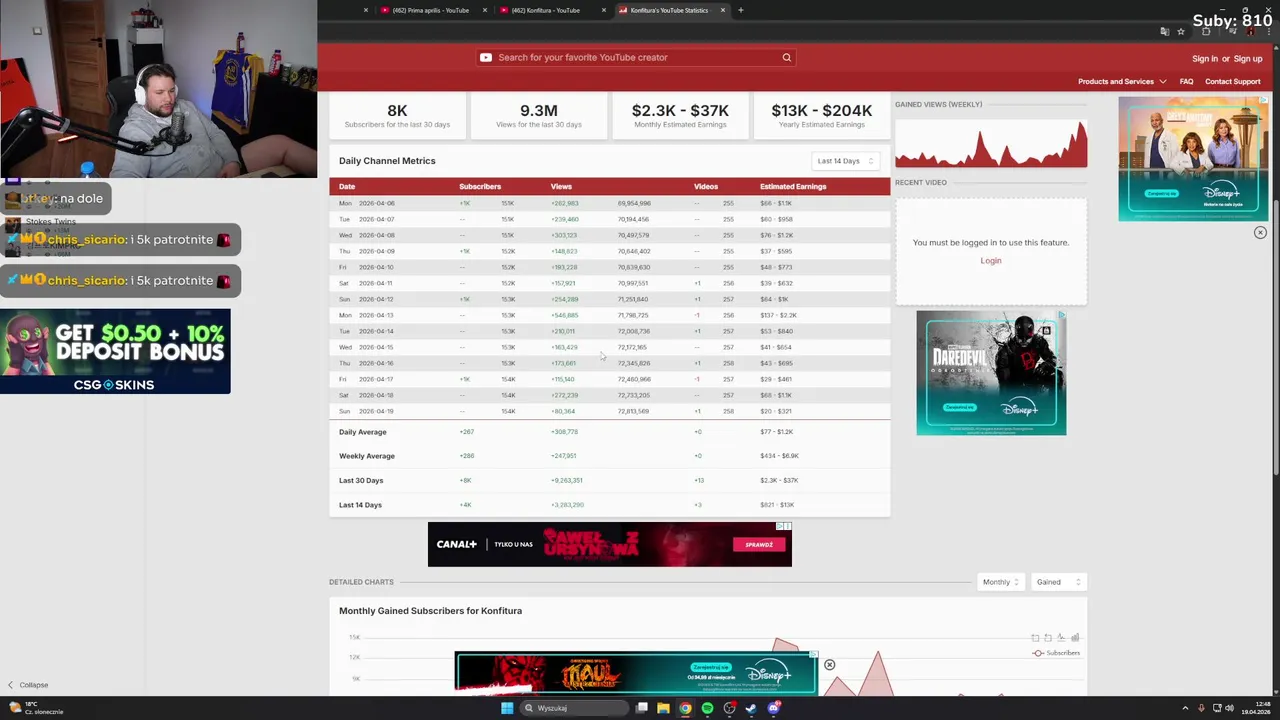Click the Subscribers column header
This screenshot has width=1280, height=720.
pyautogui.click(x=480, y=186)
